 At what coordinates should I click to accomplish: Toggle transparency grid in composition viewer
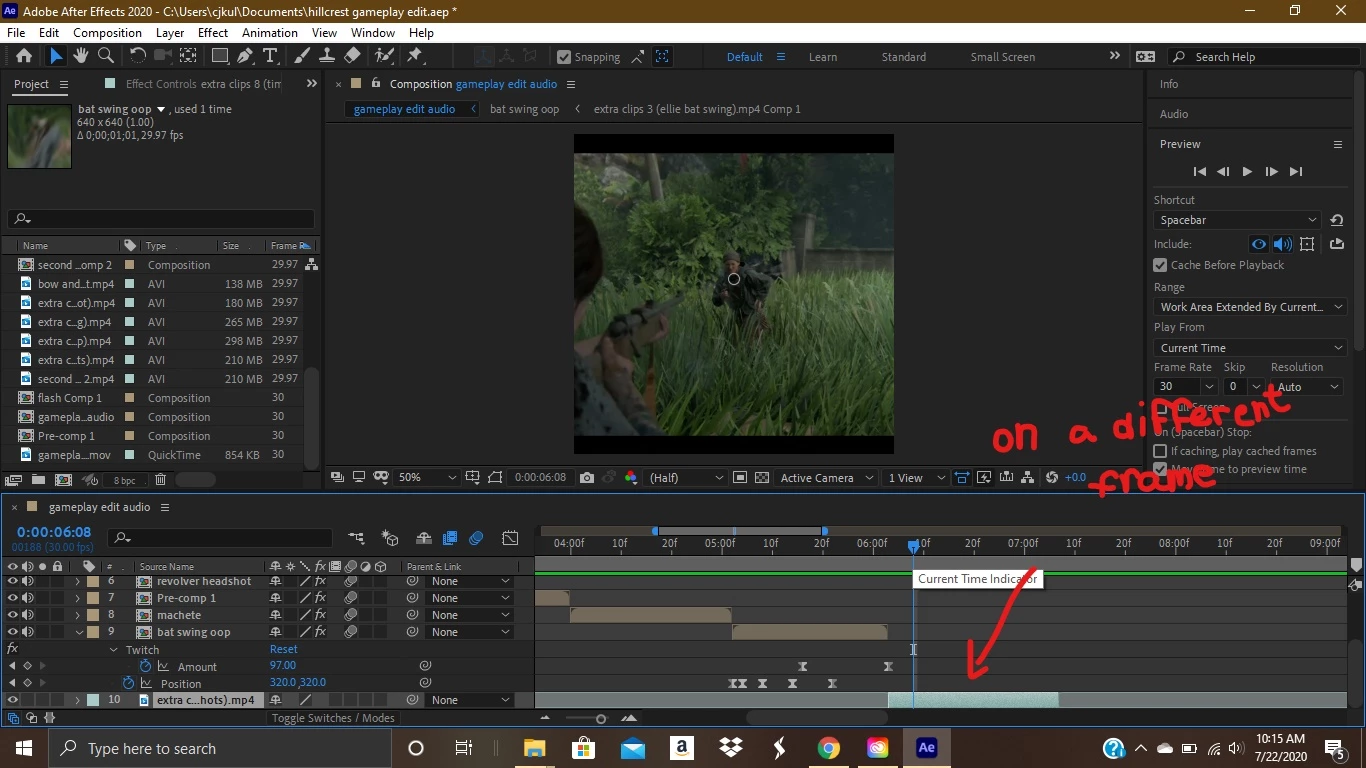[x=762, y=478]
